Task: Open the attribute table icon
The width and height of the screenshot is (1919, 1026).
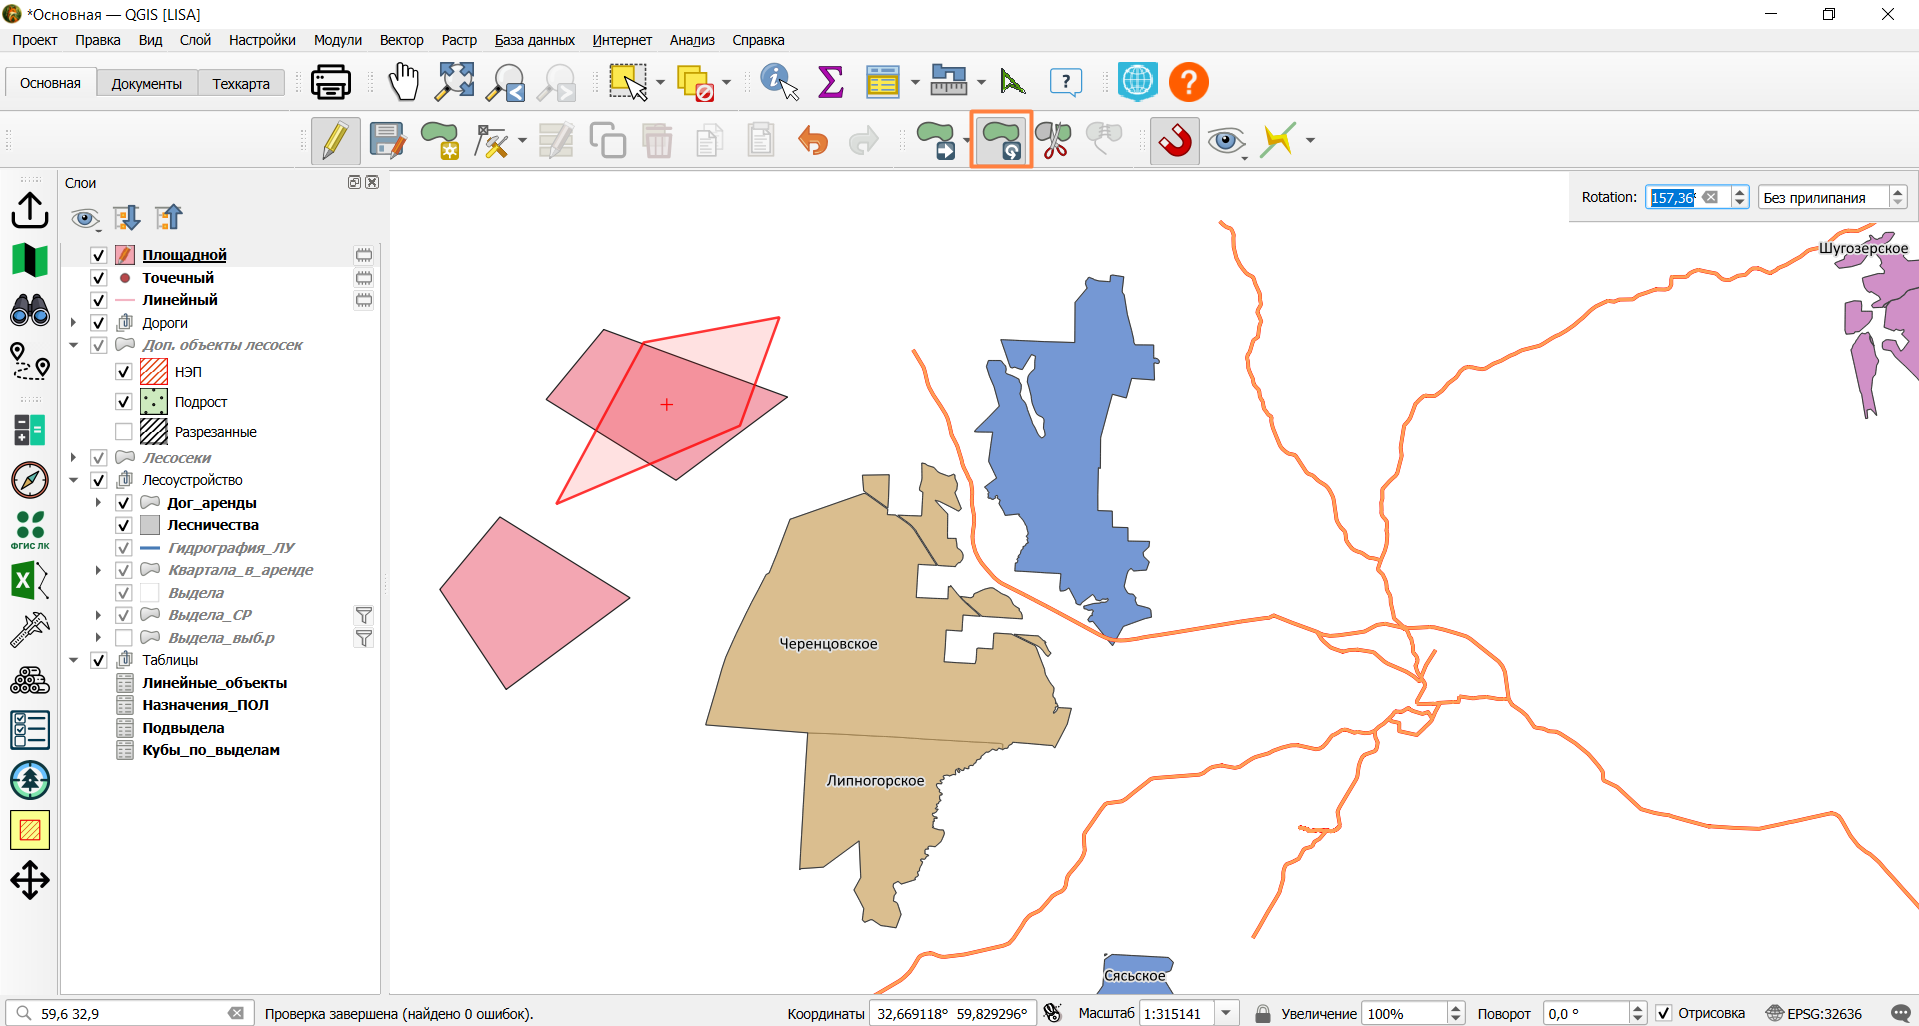Action: [x=882, y=82]
